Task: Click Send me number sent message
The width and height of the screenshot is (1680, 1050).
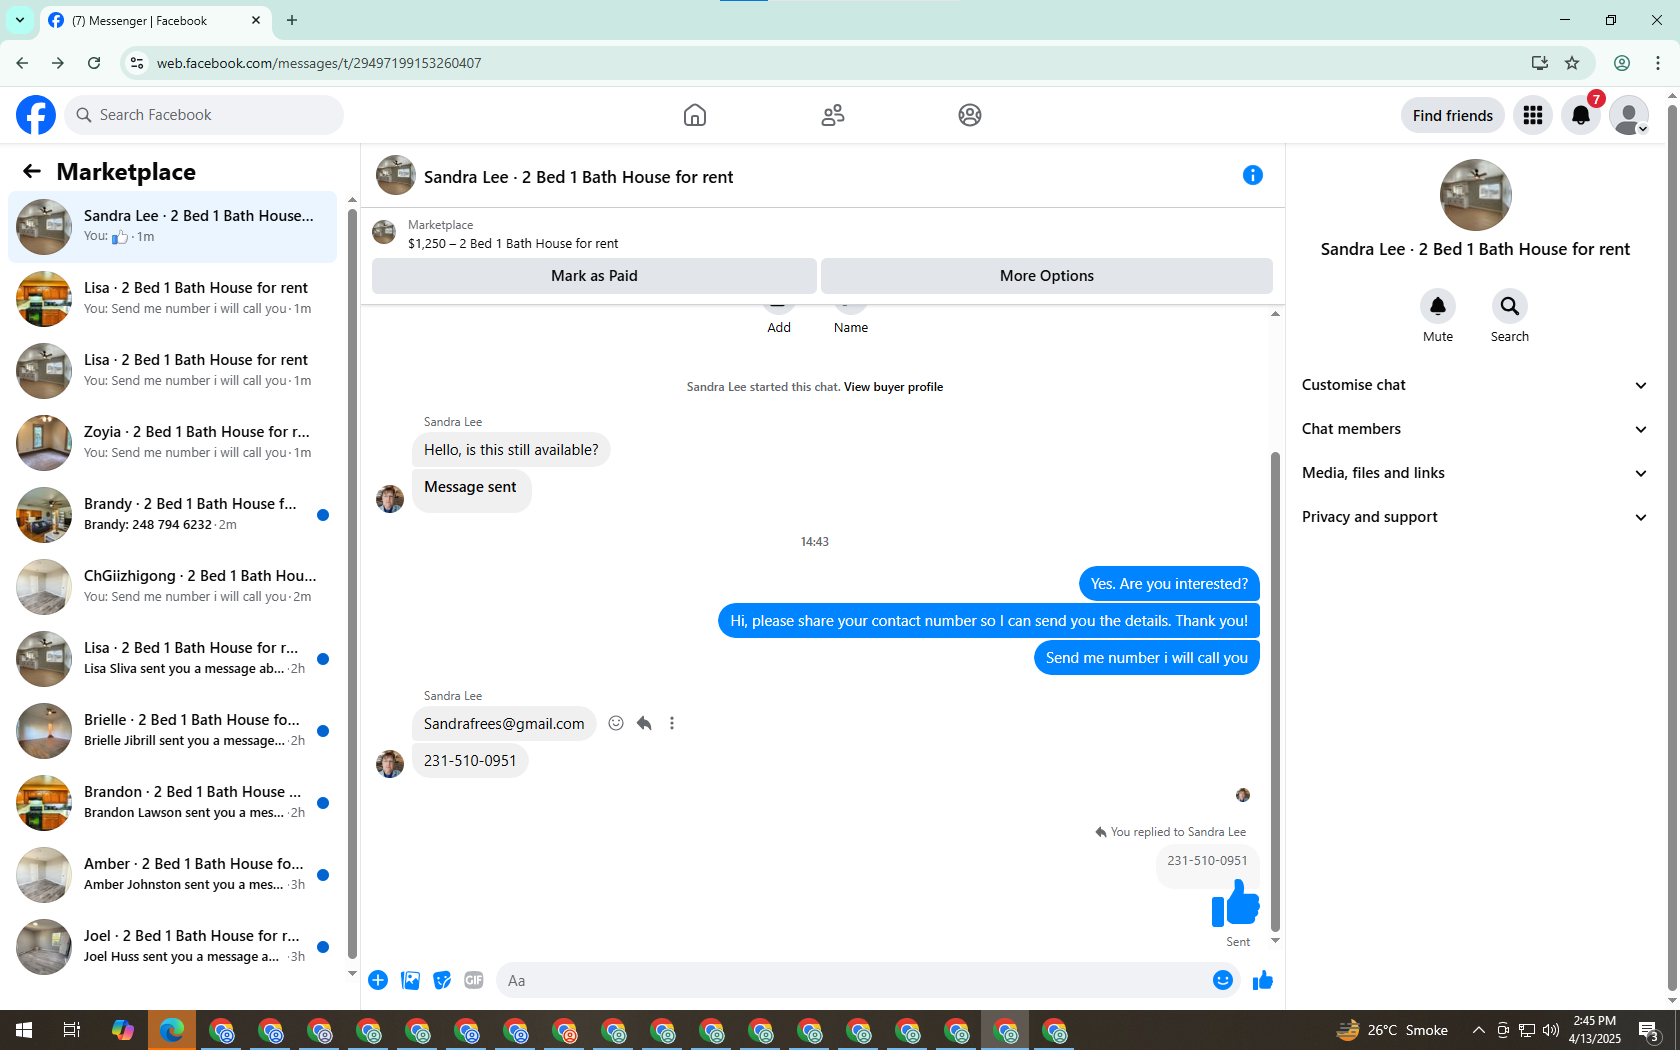Action: [1147, 658]
